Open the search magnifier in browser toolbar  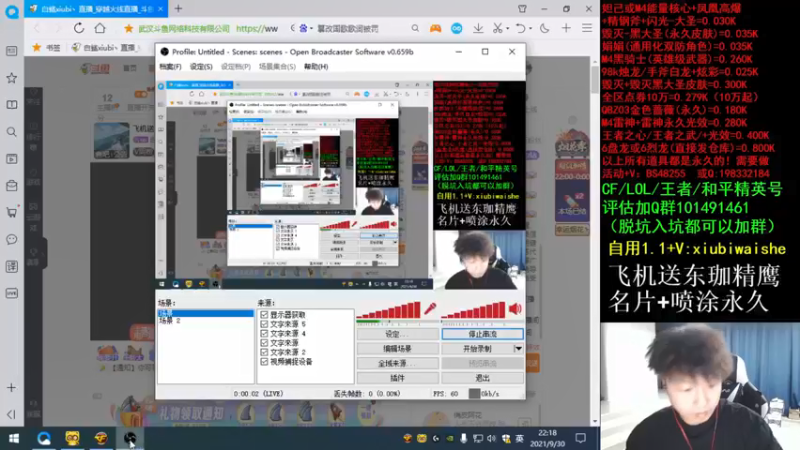(415, 29)
